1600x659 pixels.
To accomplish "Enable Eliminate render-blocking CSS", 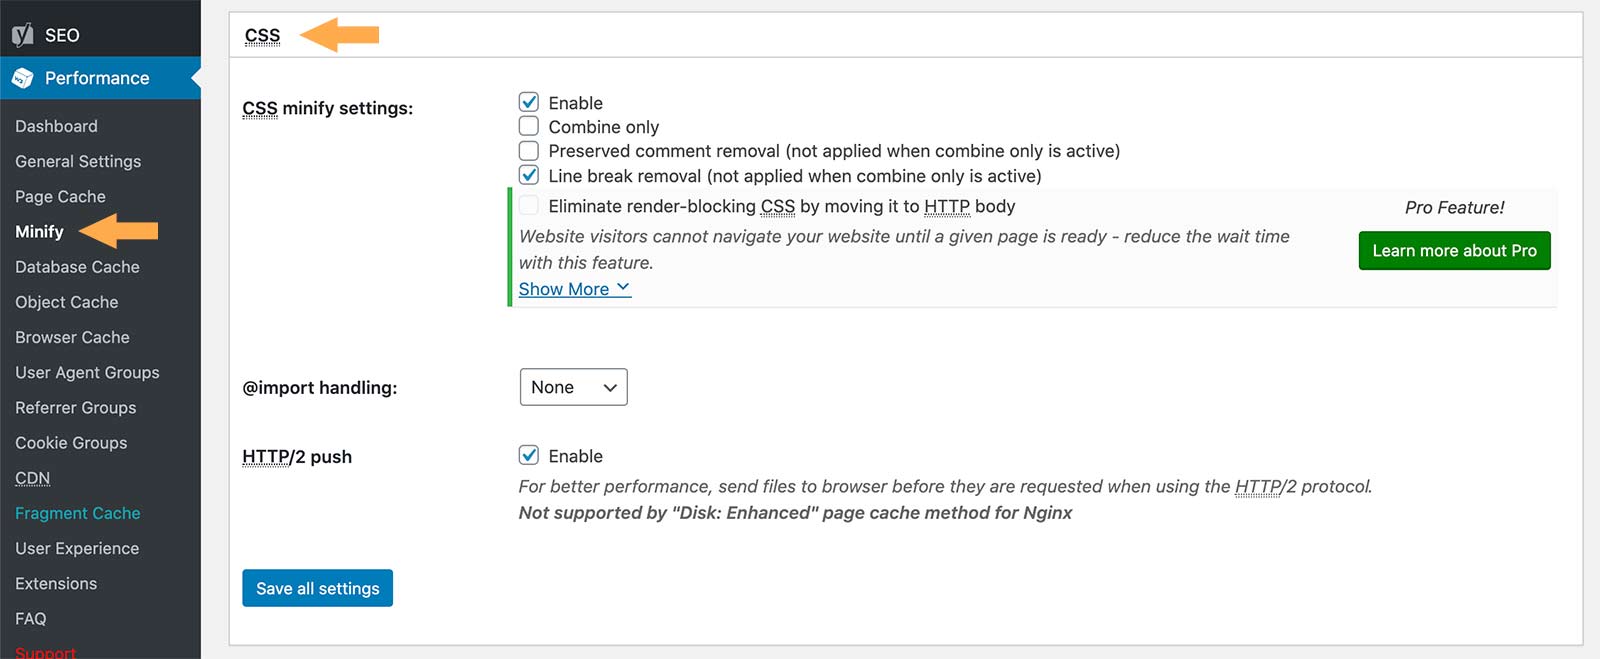I will tap(528, 205).
